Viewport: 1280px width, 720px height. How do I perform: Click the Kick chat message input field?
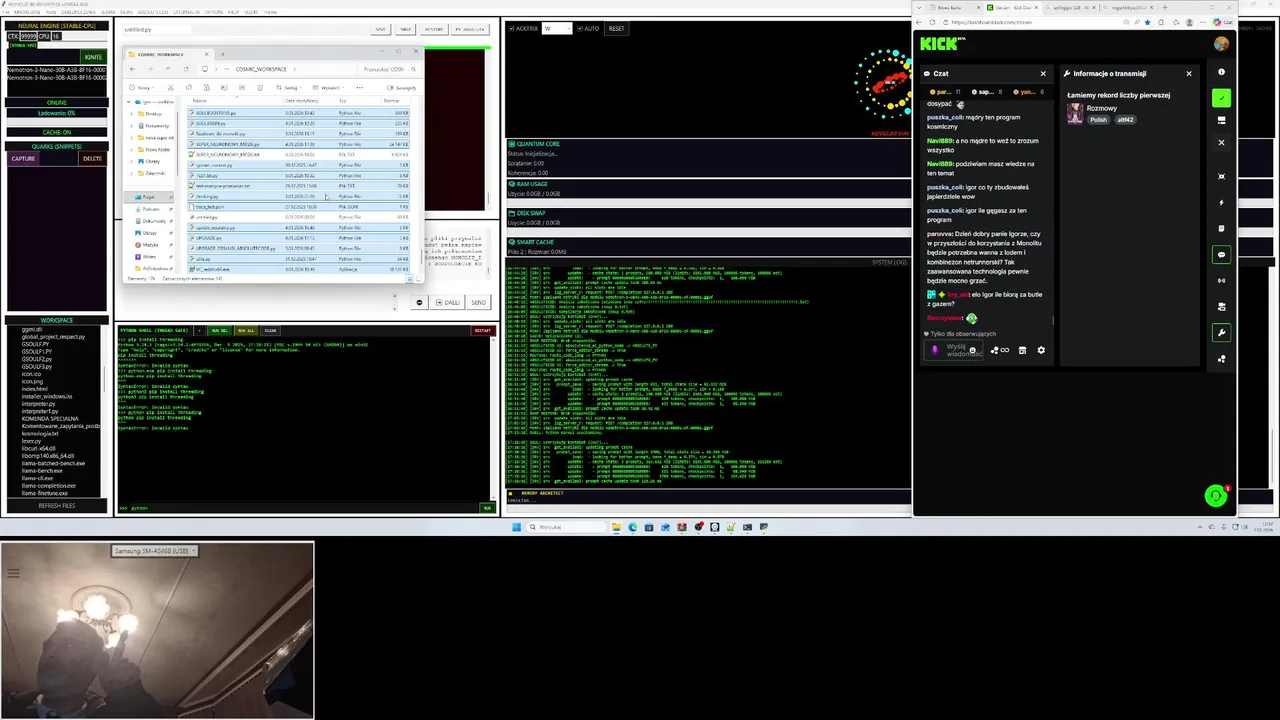[953, 350]
